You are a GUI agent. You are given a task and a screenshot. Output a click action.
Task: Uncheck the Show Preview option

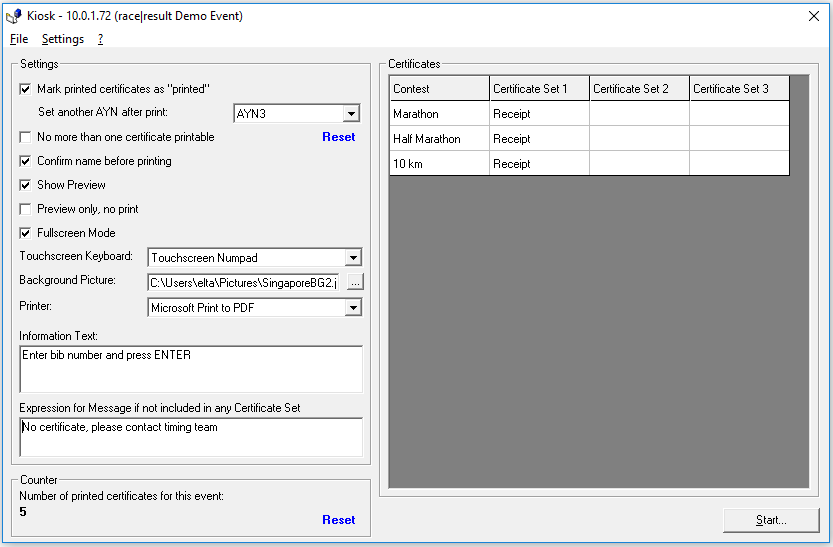(x=25, y=185)
